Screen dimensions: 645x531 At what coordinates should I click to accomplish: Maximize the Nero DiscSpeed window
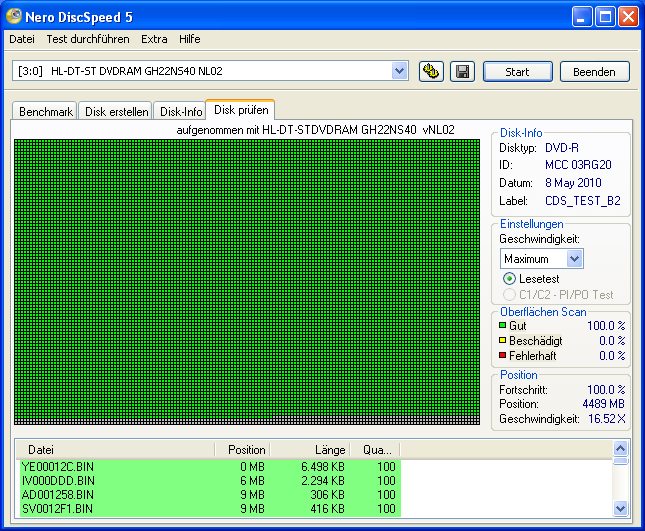tap(606, 17)
